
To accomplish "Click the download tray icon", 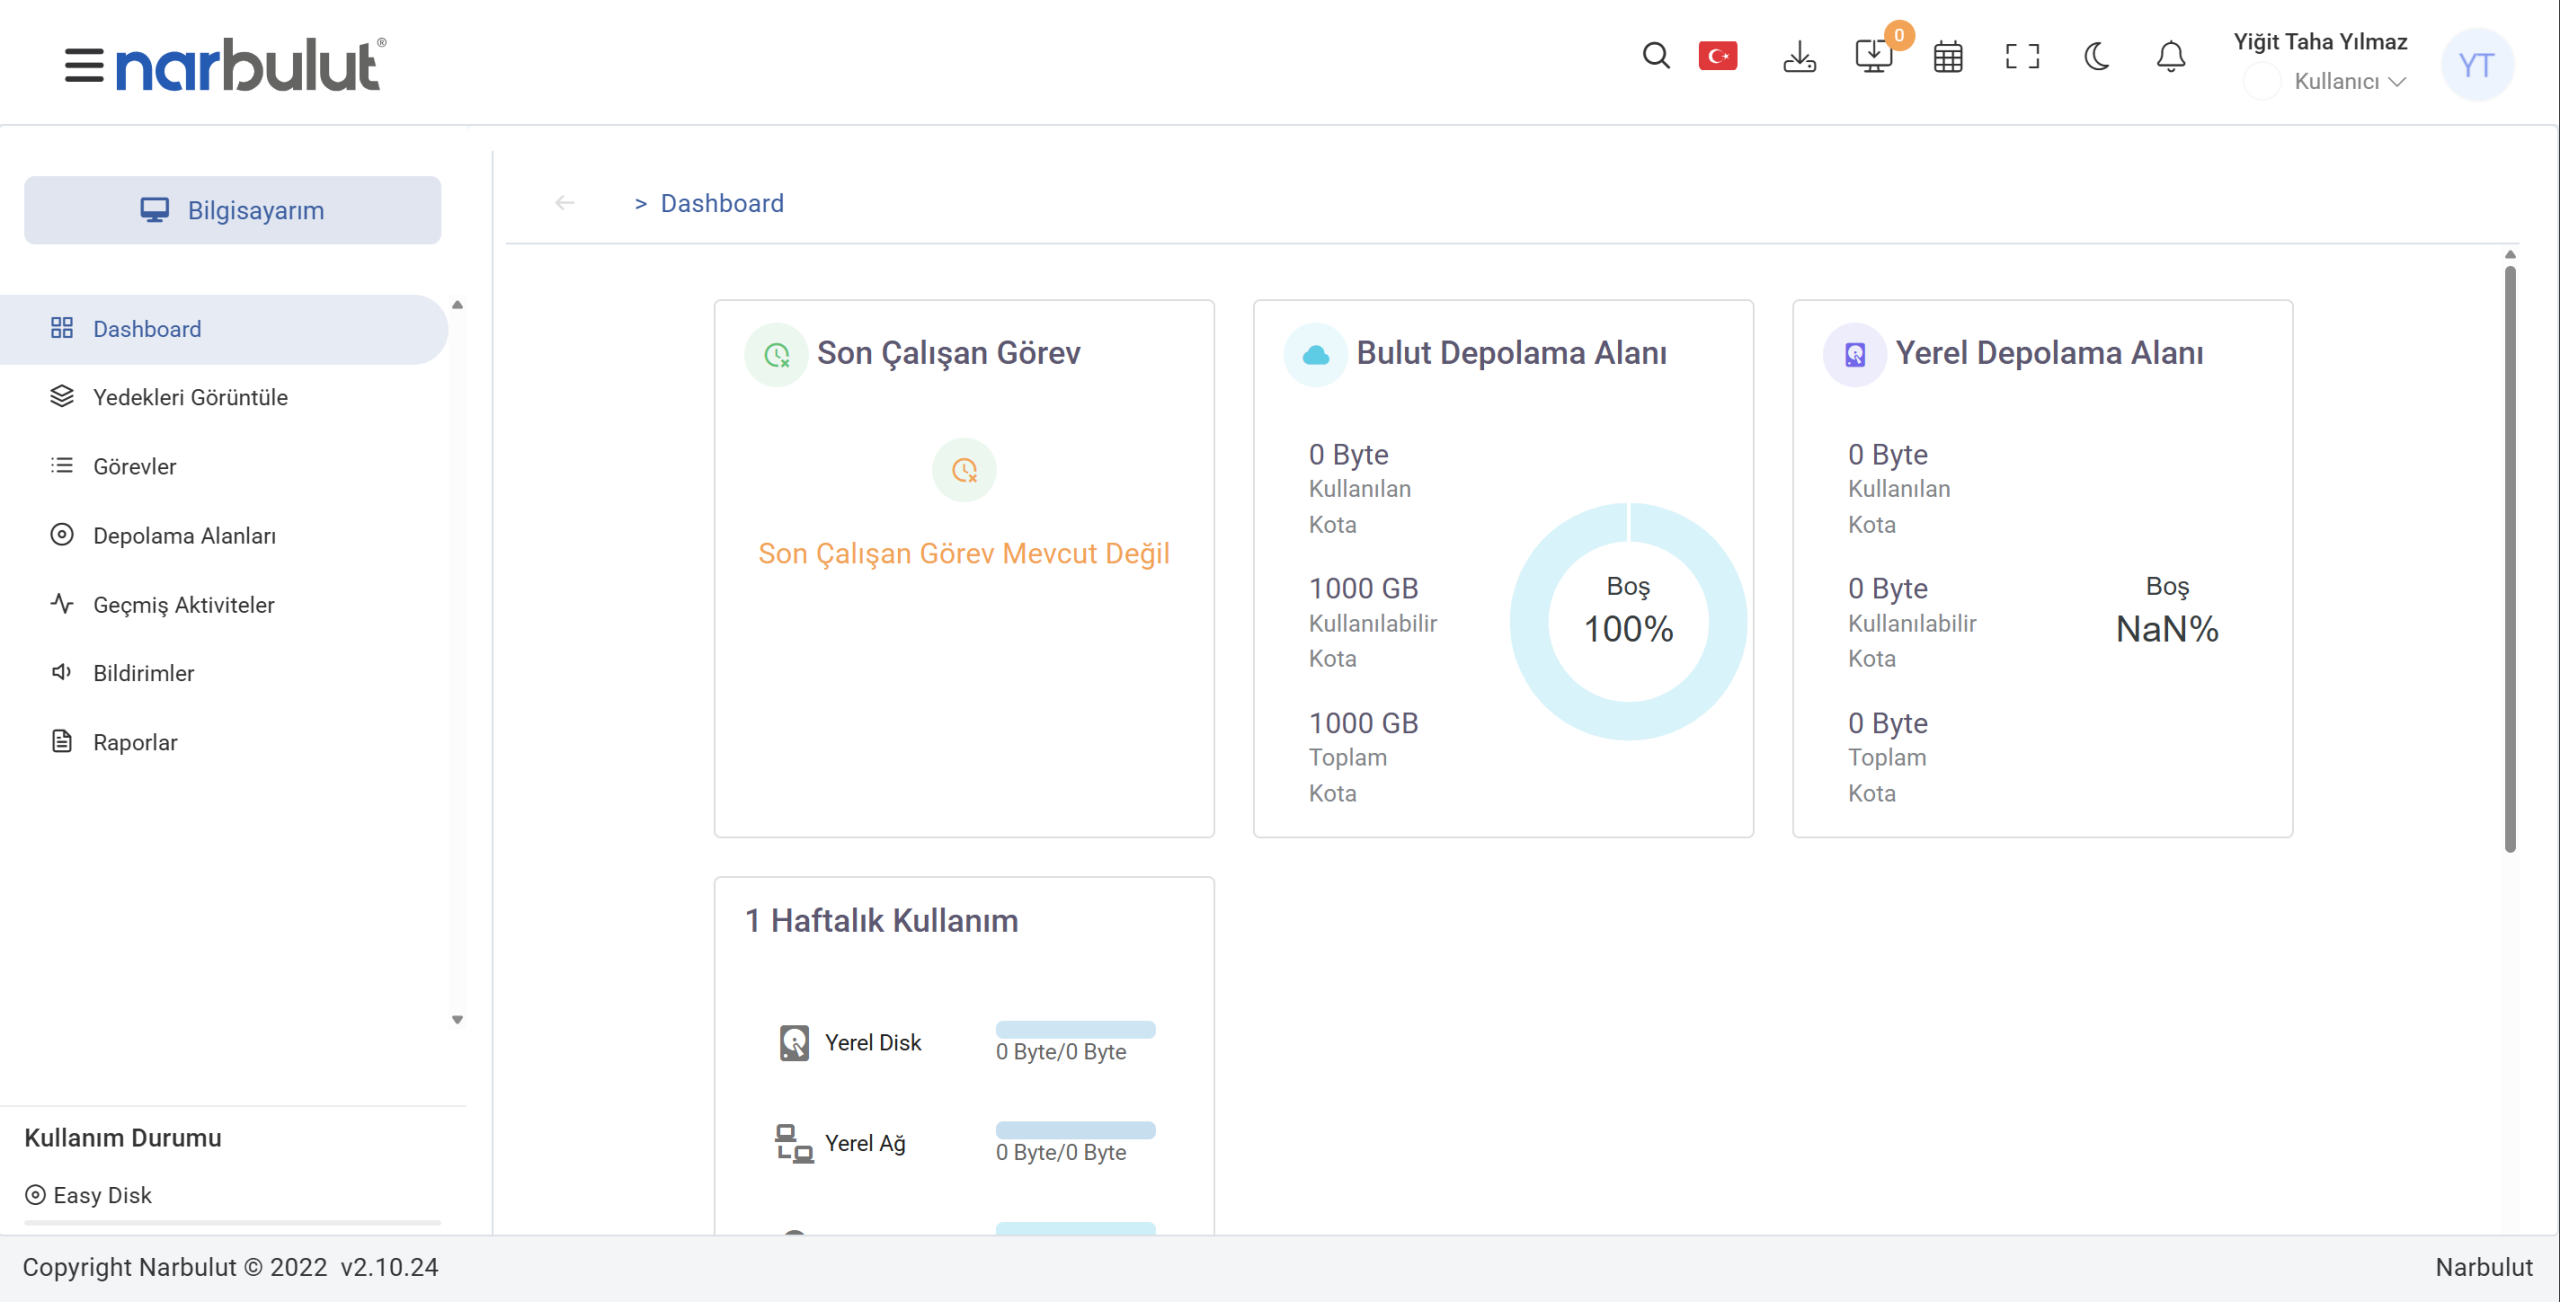I will (1799, 57).
